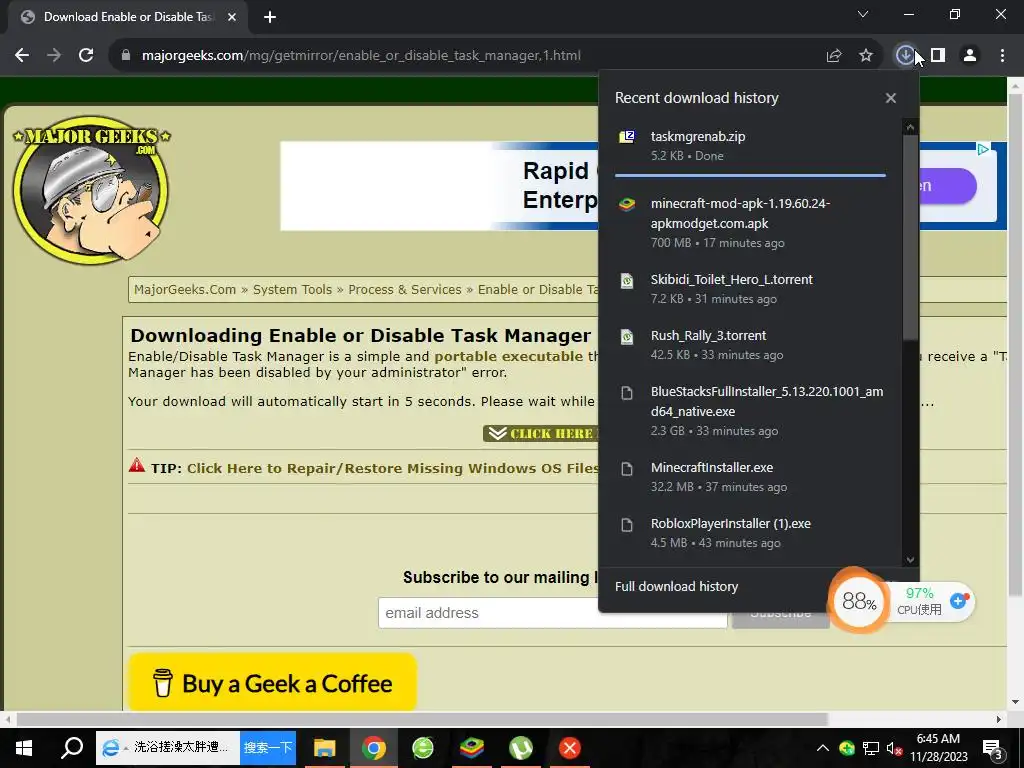Bookmark this page with the star icon
Image resolution: width=1024 pixels, height=768 pixels.
866,56
